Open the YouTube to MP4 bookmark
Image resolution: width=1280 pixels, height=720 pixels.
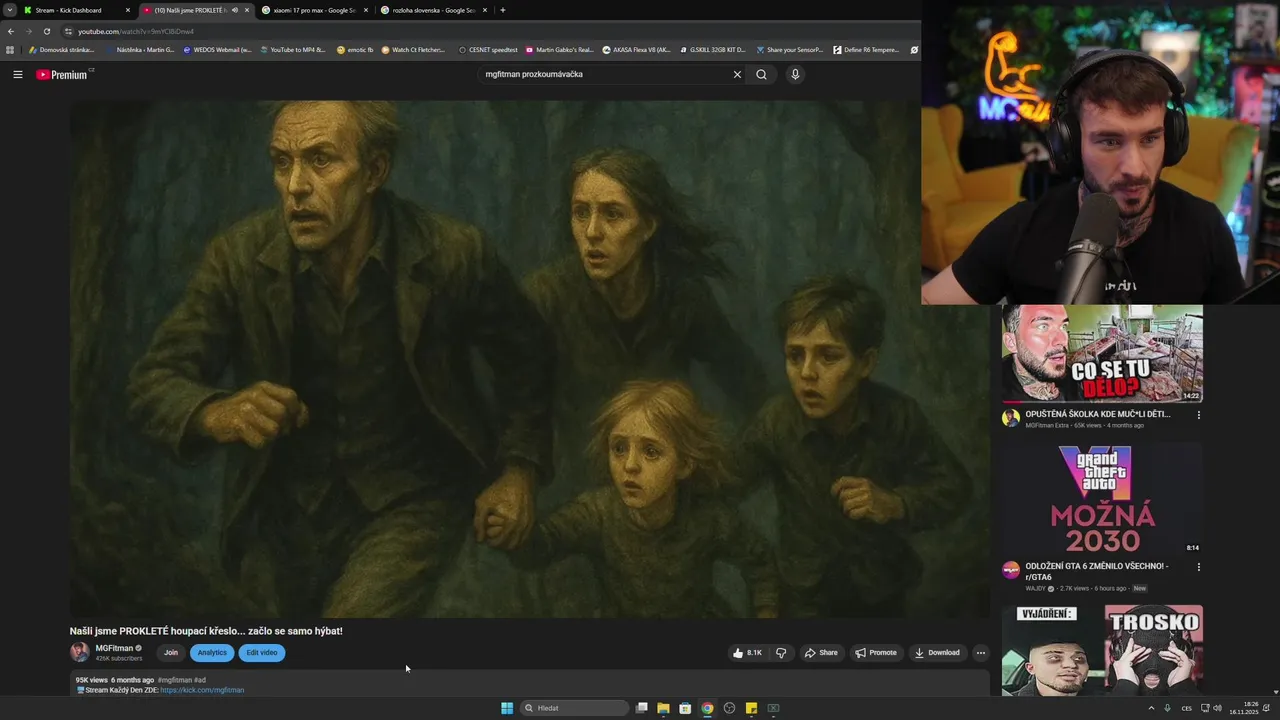tap(292, 49)
